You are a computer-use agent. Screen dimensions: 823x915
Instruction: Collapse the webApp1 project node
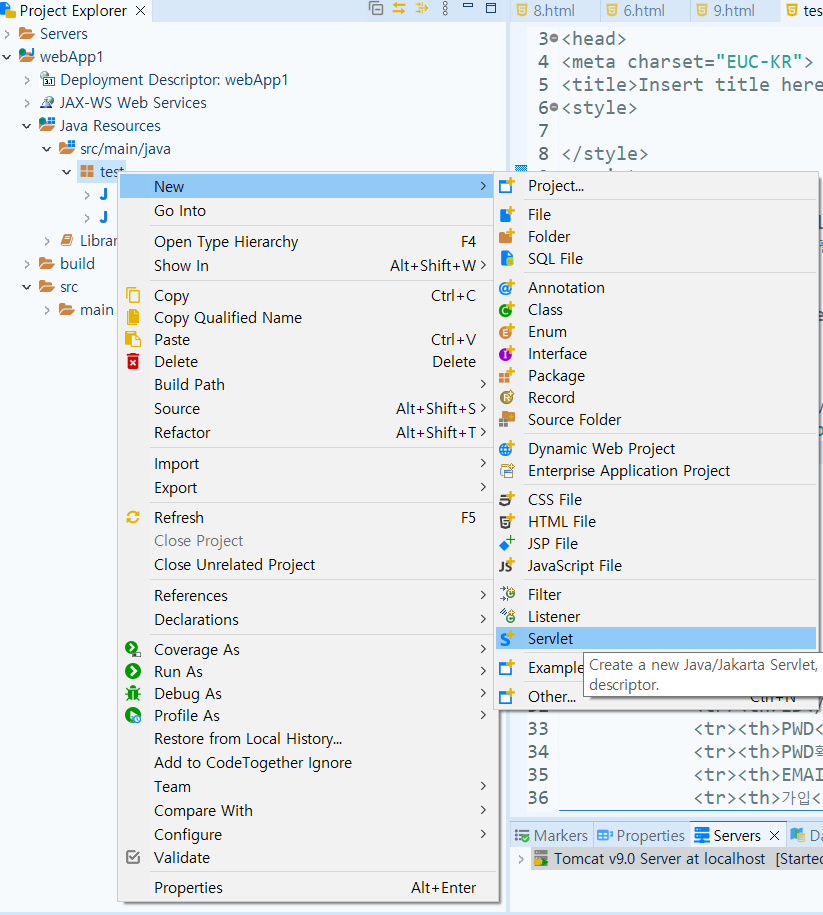[x=7, y=57]
